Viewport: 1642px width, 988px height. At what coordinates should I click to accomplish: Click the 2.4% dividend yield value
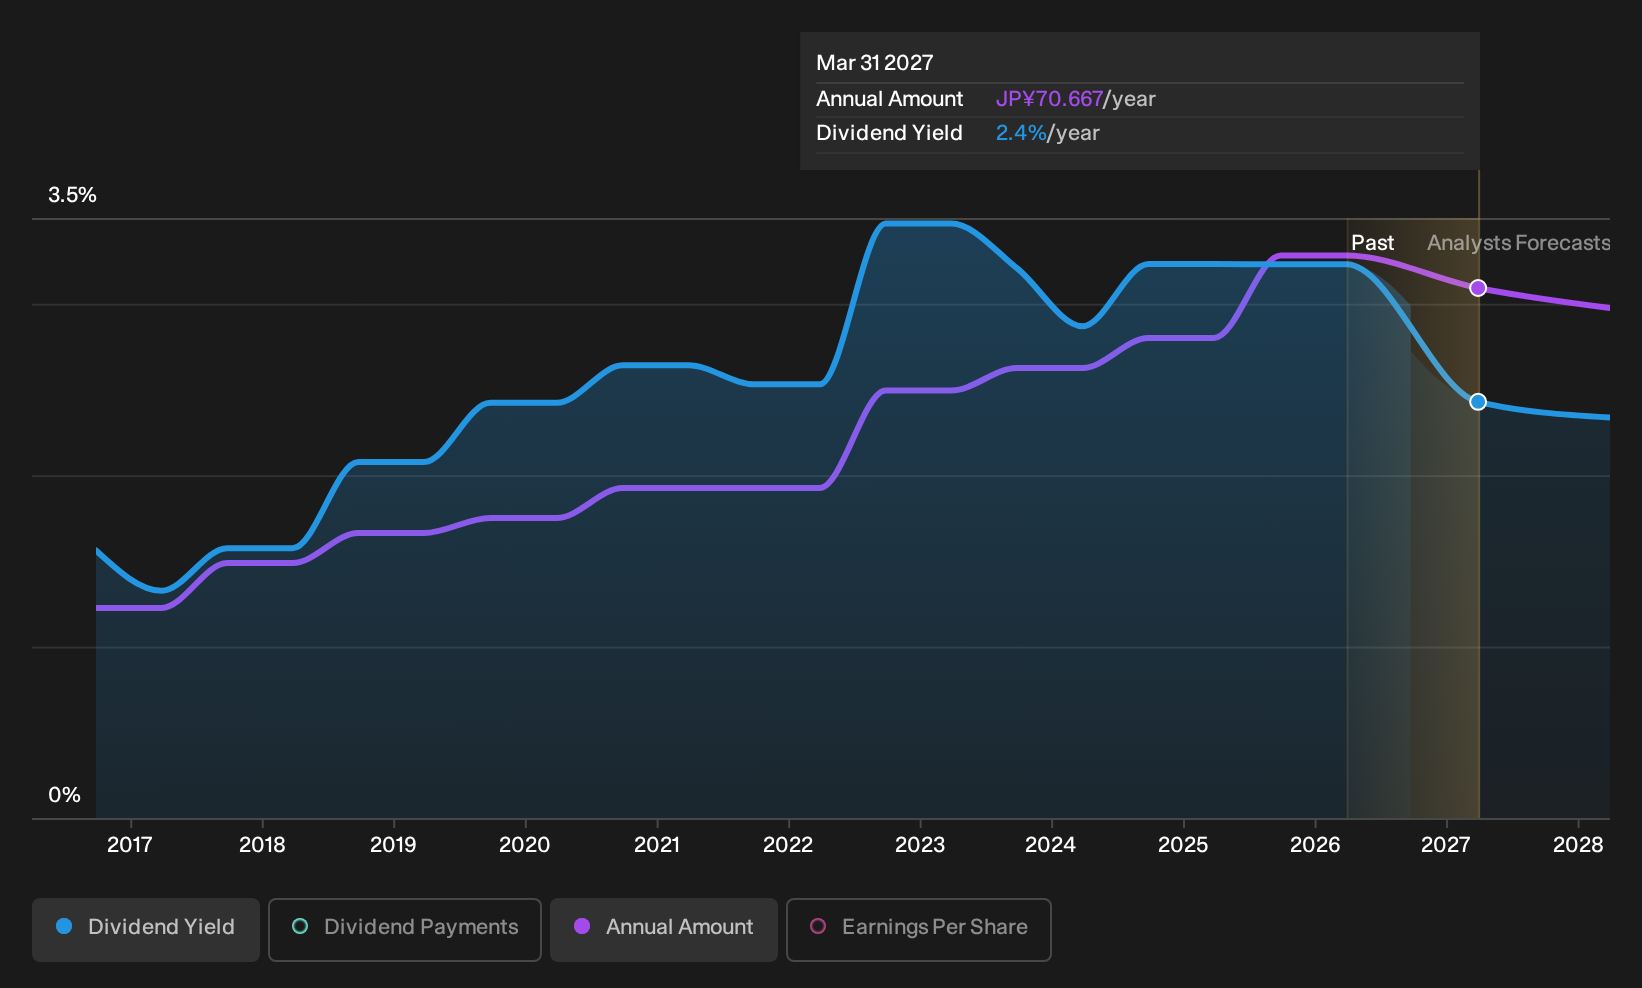(x=1021, y=133)
